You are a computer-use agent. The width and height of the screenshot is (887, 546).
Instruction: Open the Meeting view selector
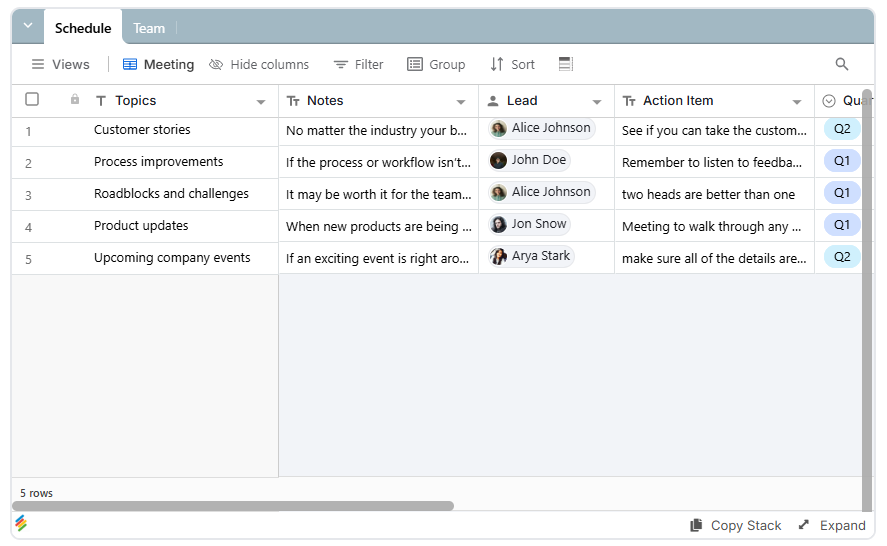[x=158, y=65]
